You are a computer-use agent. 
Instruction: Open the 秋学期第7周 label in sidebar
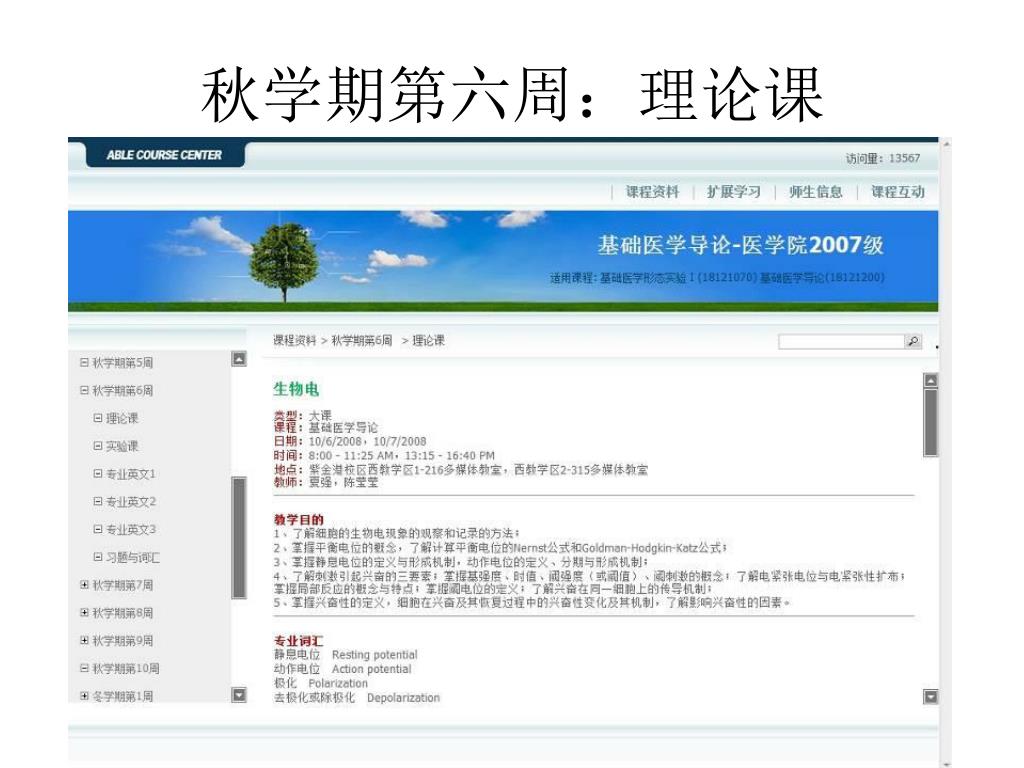pyautogui.click(x=123, y=585)
